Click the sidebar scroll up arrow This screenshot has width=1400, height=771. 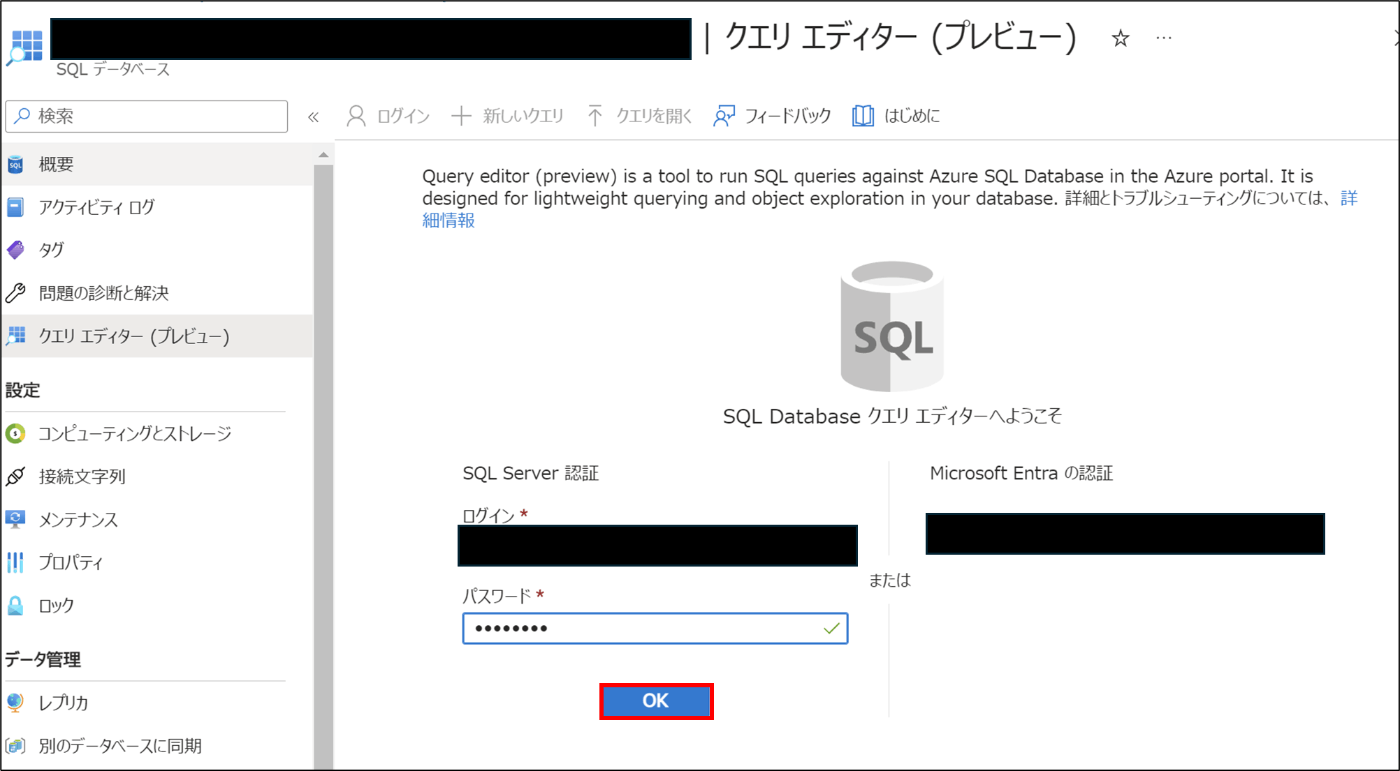pyautogui.click(x=323, y=155)
